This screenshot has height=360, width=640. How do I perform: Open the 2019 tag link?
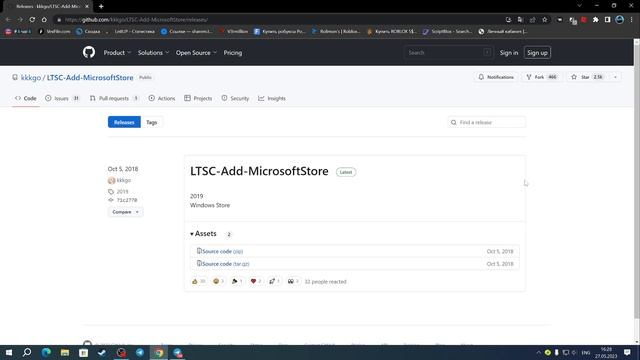pyautogui.click(x=122, y=191)
